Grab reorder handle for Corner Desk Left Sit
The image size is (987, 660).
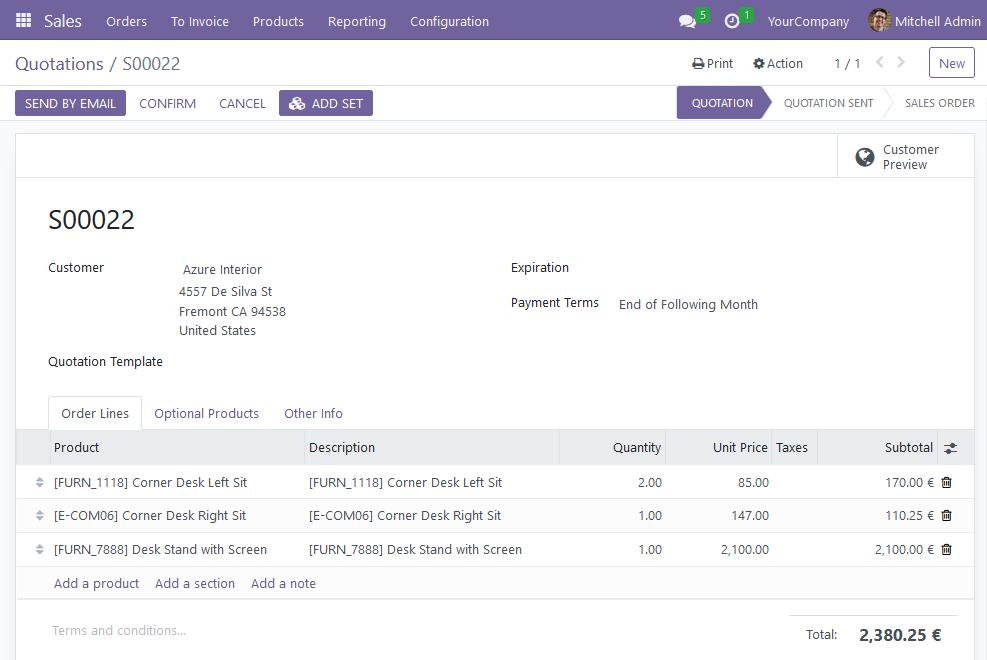point(40,483)
